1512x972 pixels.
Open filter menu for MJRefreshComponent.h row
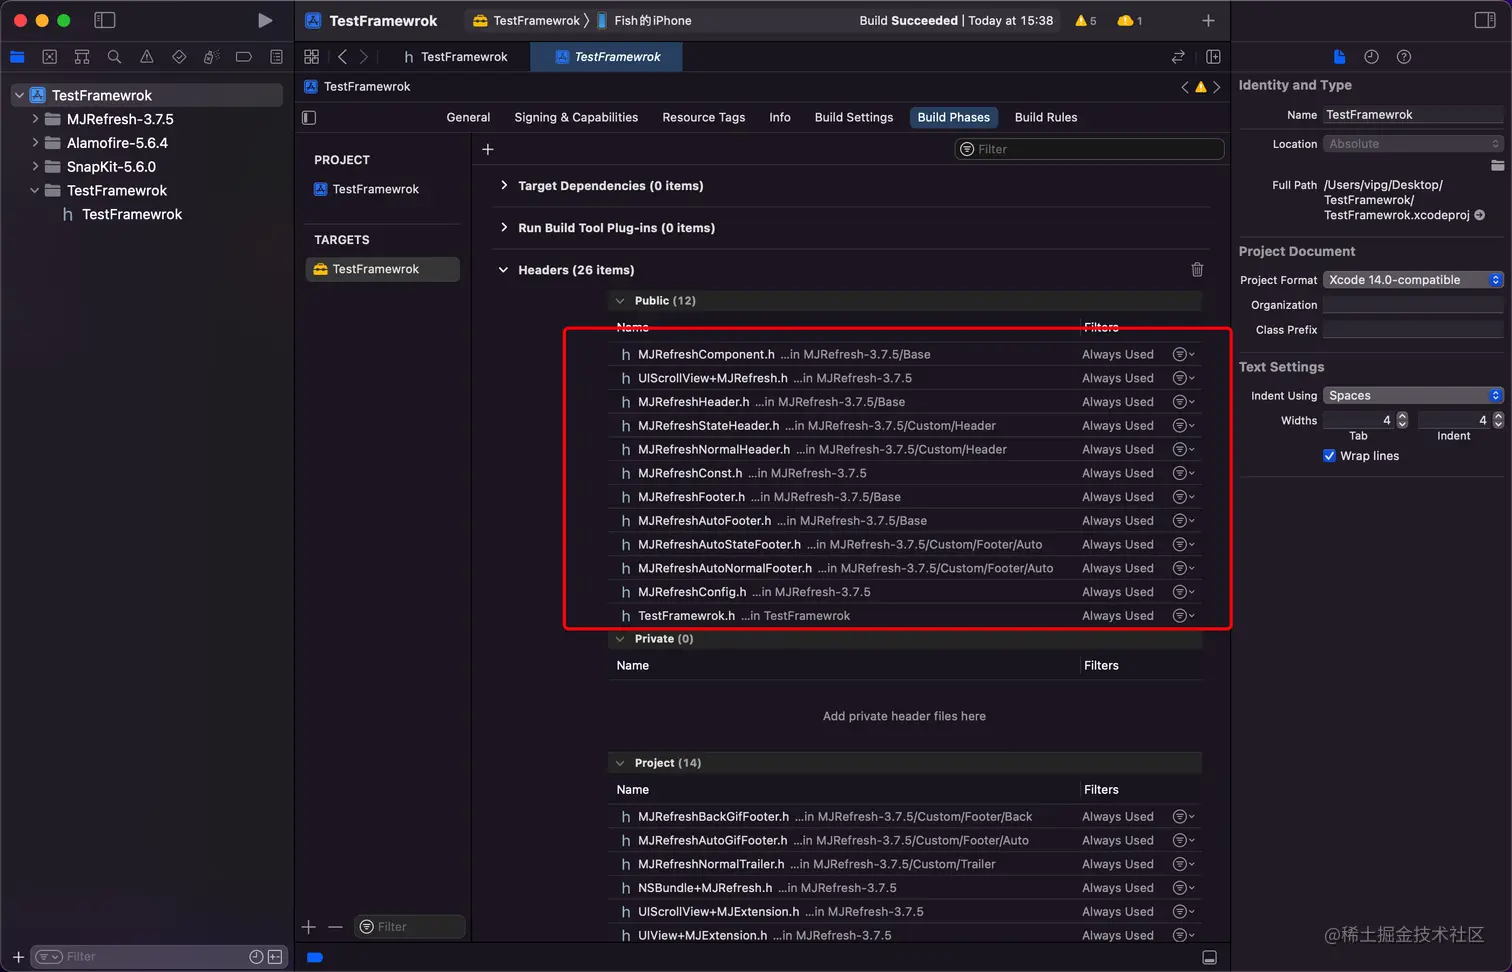pyautogui.click(x=1183, y=354)
